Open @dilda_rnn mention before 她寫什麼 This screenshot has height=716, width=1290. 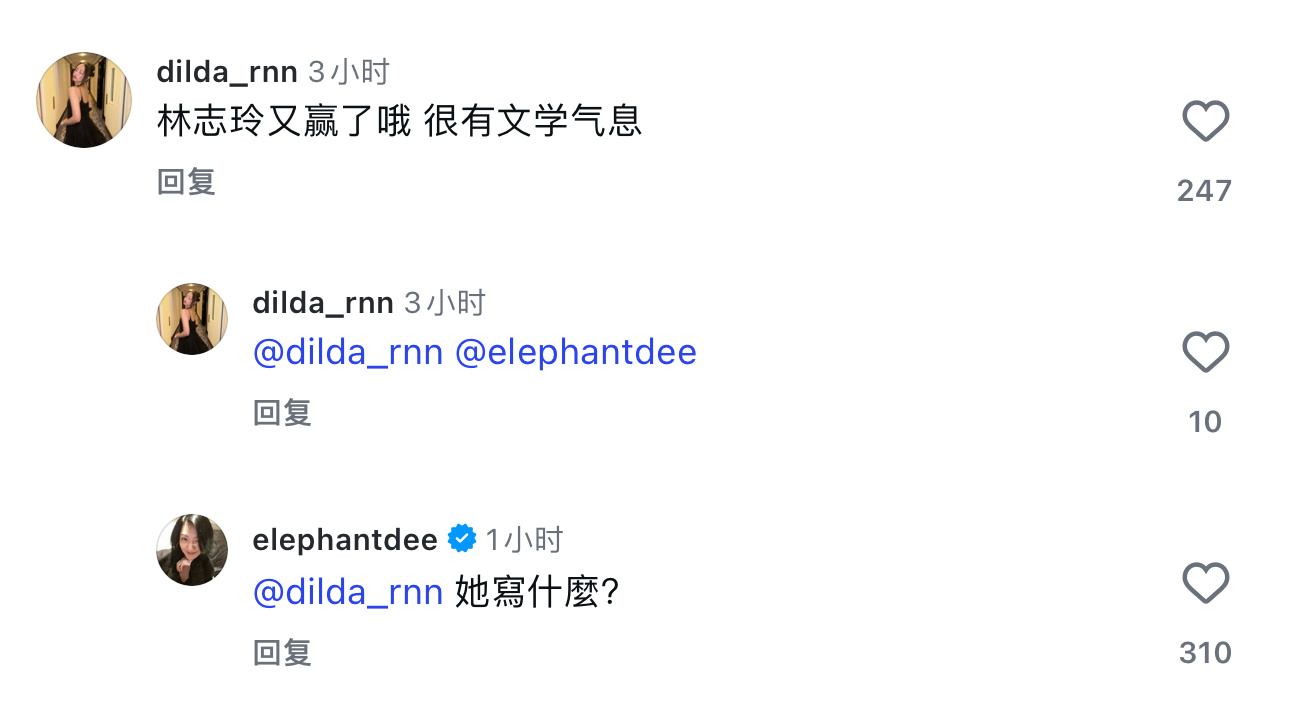[x=348, y=593]
